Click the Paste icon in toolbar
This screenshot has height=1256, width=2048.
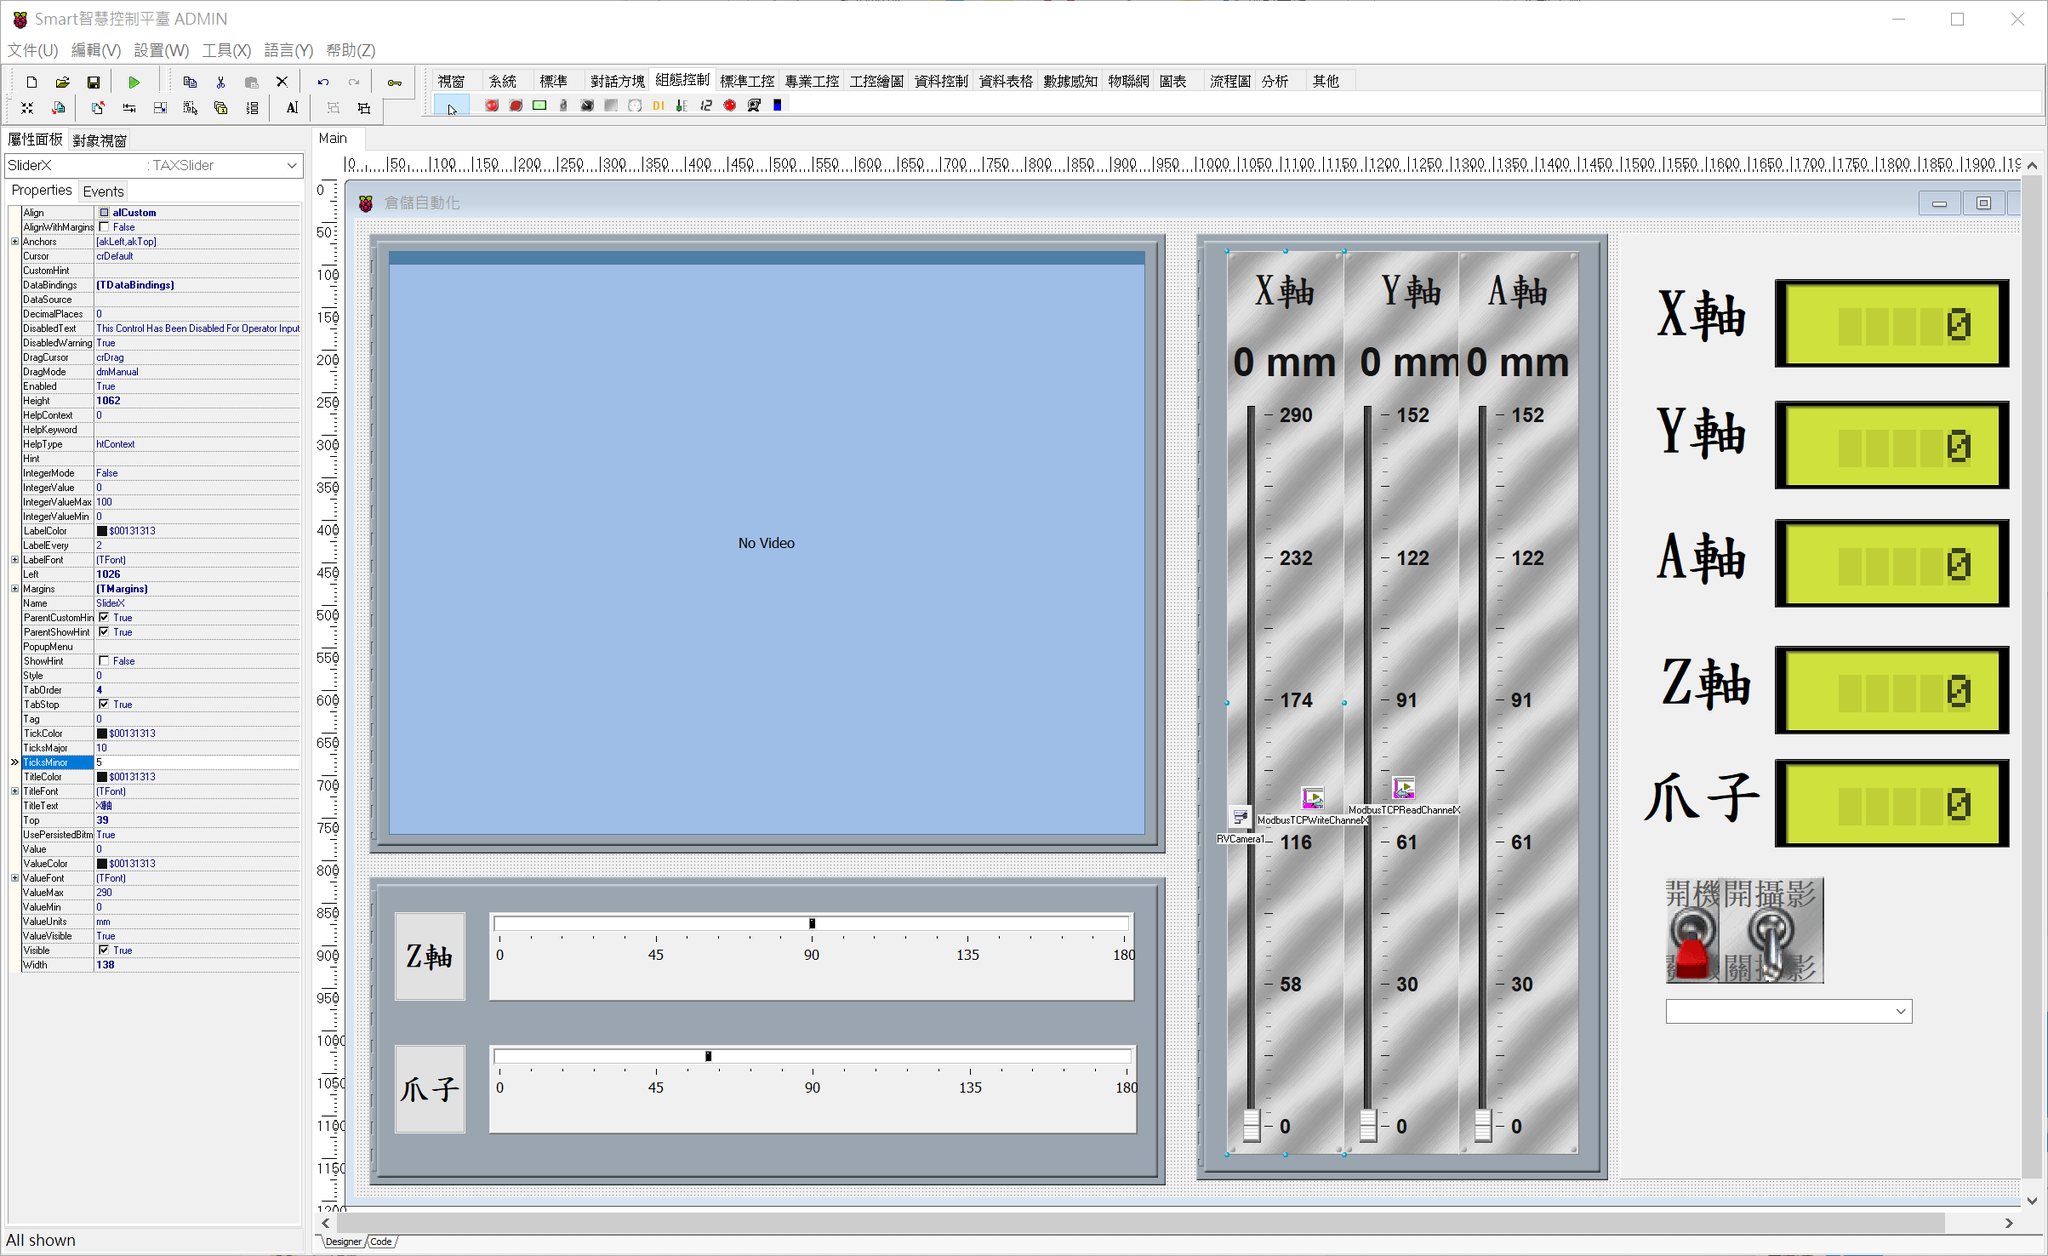point(252,82)
